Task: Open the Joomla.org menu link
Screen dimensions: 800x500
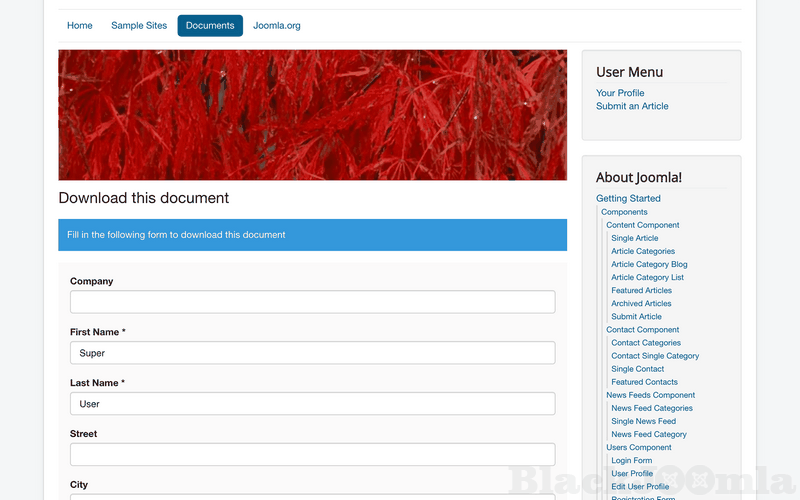Action: 277,26
